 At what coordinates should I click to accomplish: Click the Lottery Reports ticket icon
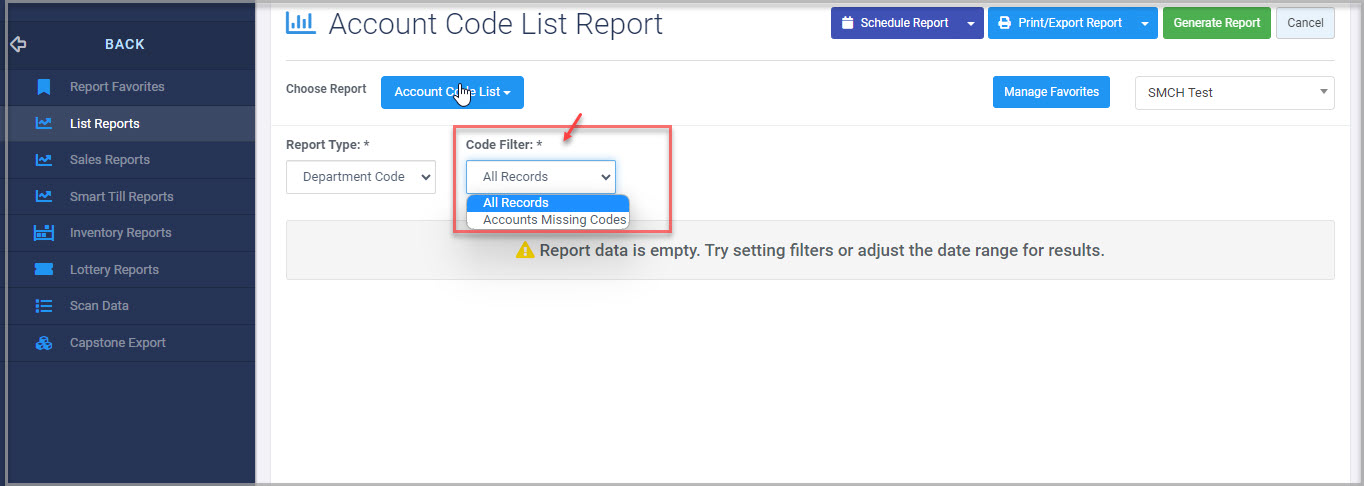coord(44,270)
